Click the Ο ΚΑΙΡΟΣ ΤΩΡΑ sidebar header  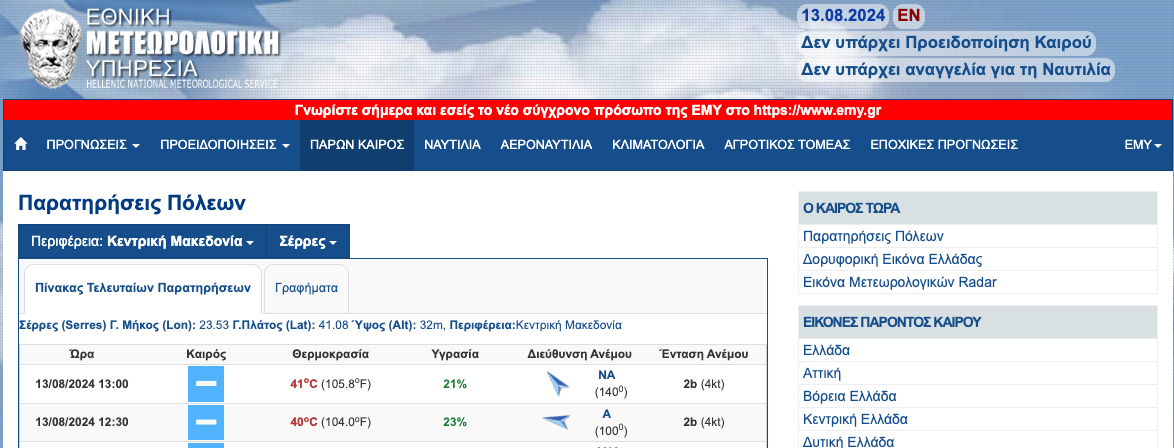[x=978, y=208]
